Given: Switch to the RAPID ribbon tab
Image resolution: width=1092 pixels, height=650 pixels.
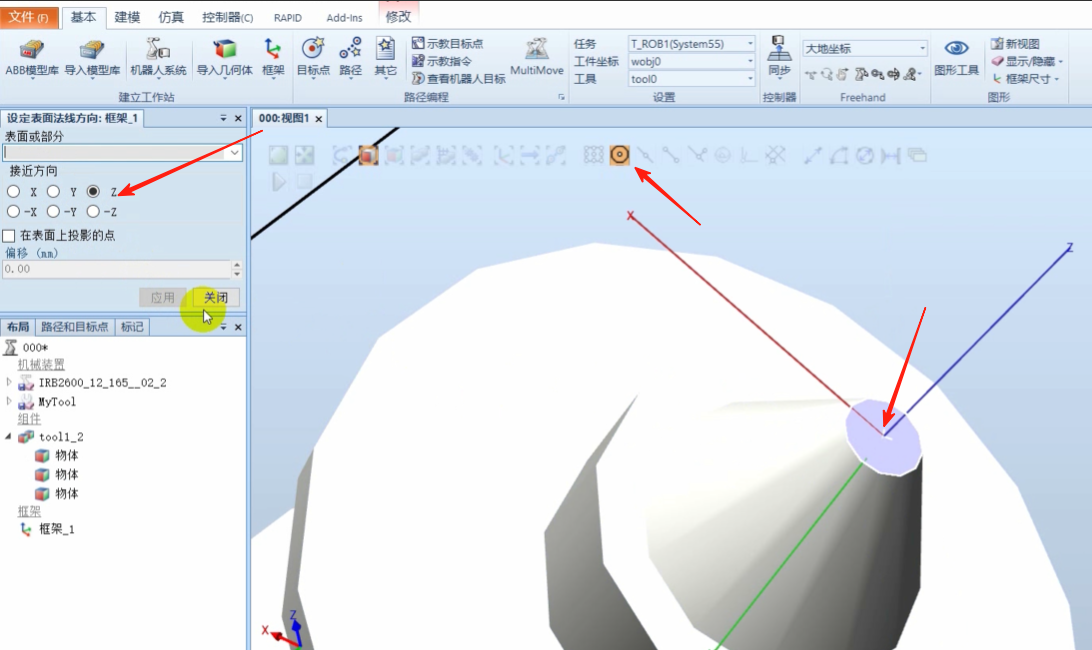Looking at the screenshot, I should pos(288,17).
